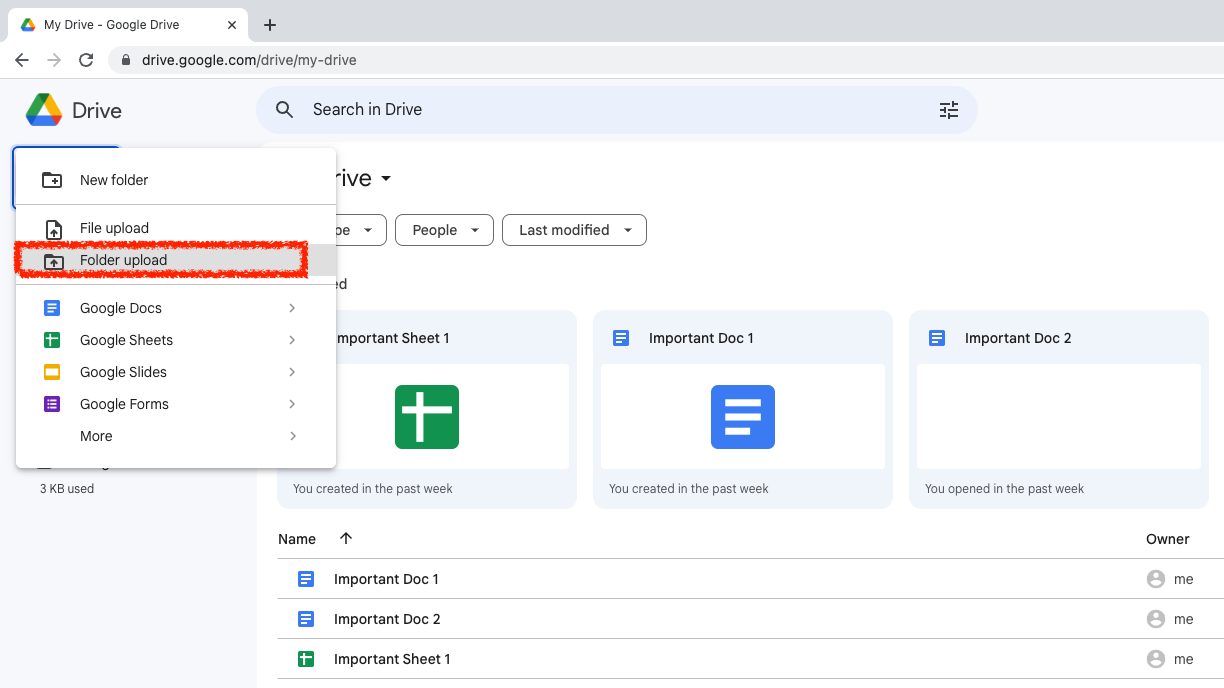Click the Docs icon on Important Doc 1 card
This screenshot has width=1224, height=688.
pos(621,338)
